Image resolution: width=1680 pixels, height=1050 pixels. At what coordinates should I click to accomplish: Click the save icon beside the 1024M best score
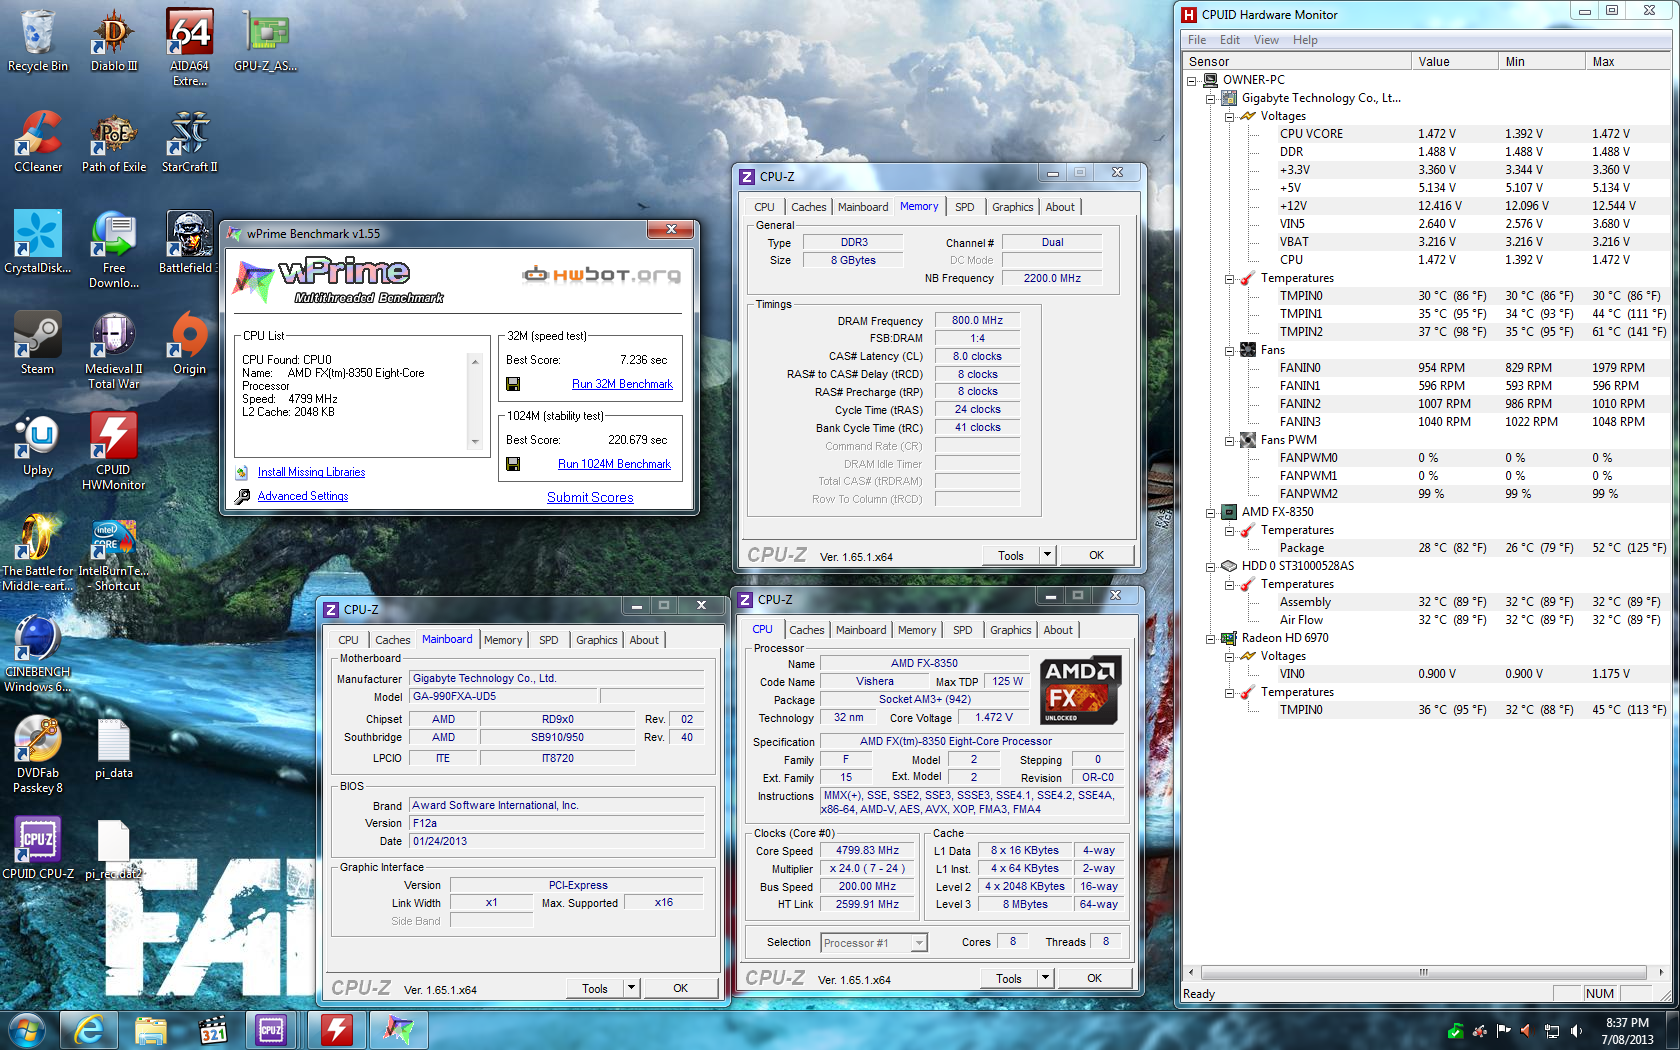pos(513,464)
